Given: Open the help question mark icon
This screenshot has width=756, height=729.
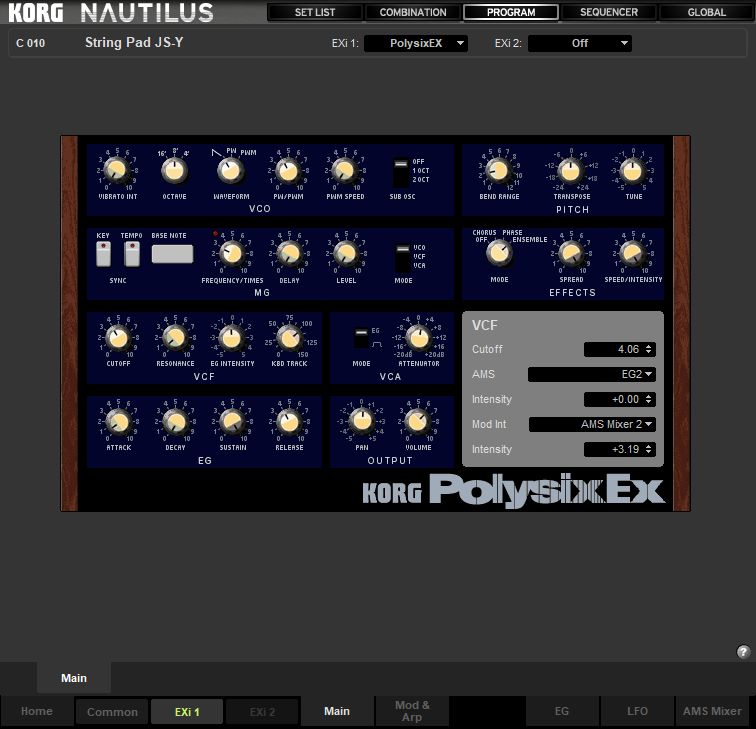Looking at the screenshot, I should point(743,652).
